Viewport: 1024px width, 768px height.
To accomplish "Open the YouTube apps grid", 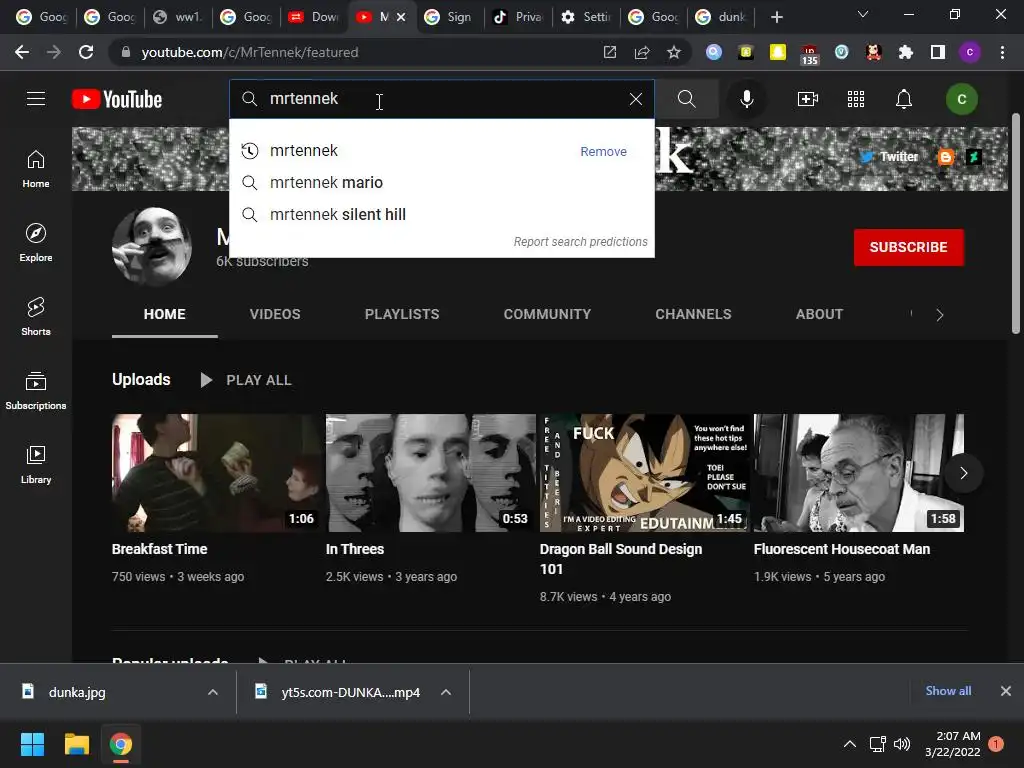I will (856, 99).
